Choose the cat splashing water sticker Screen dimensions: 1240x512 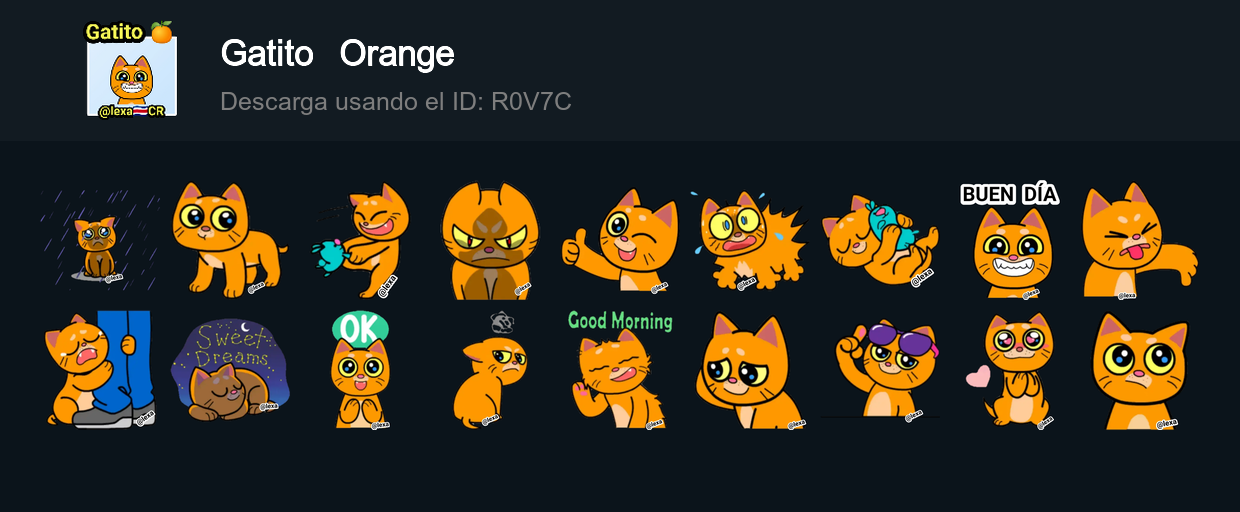(x=360, y=240)
